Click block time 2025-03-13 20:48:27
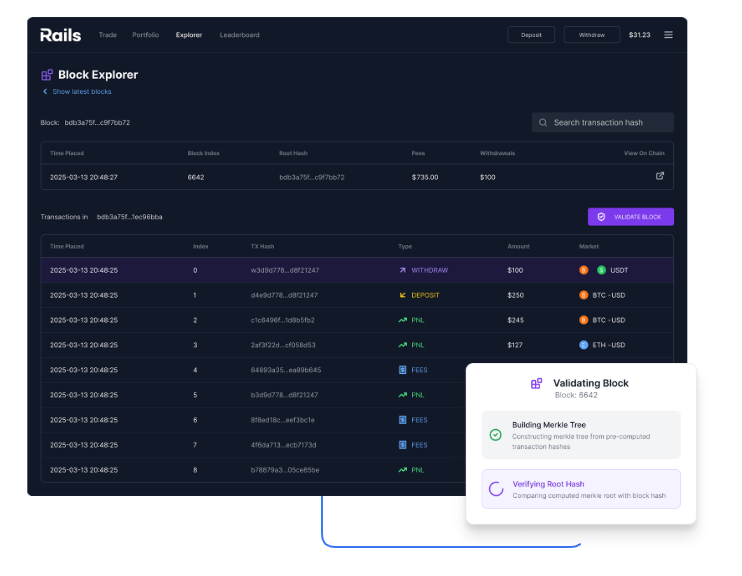 [84, 177]
